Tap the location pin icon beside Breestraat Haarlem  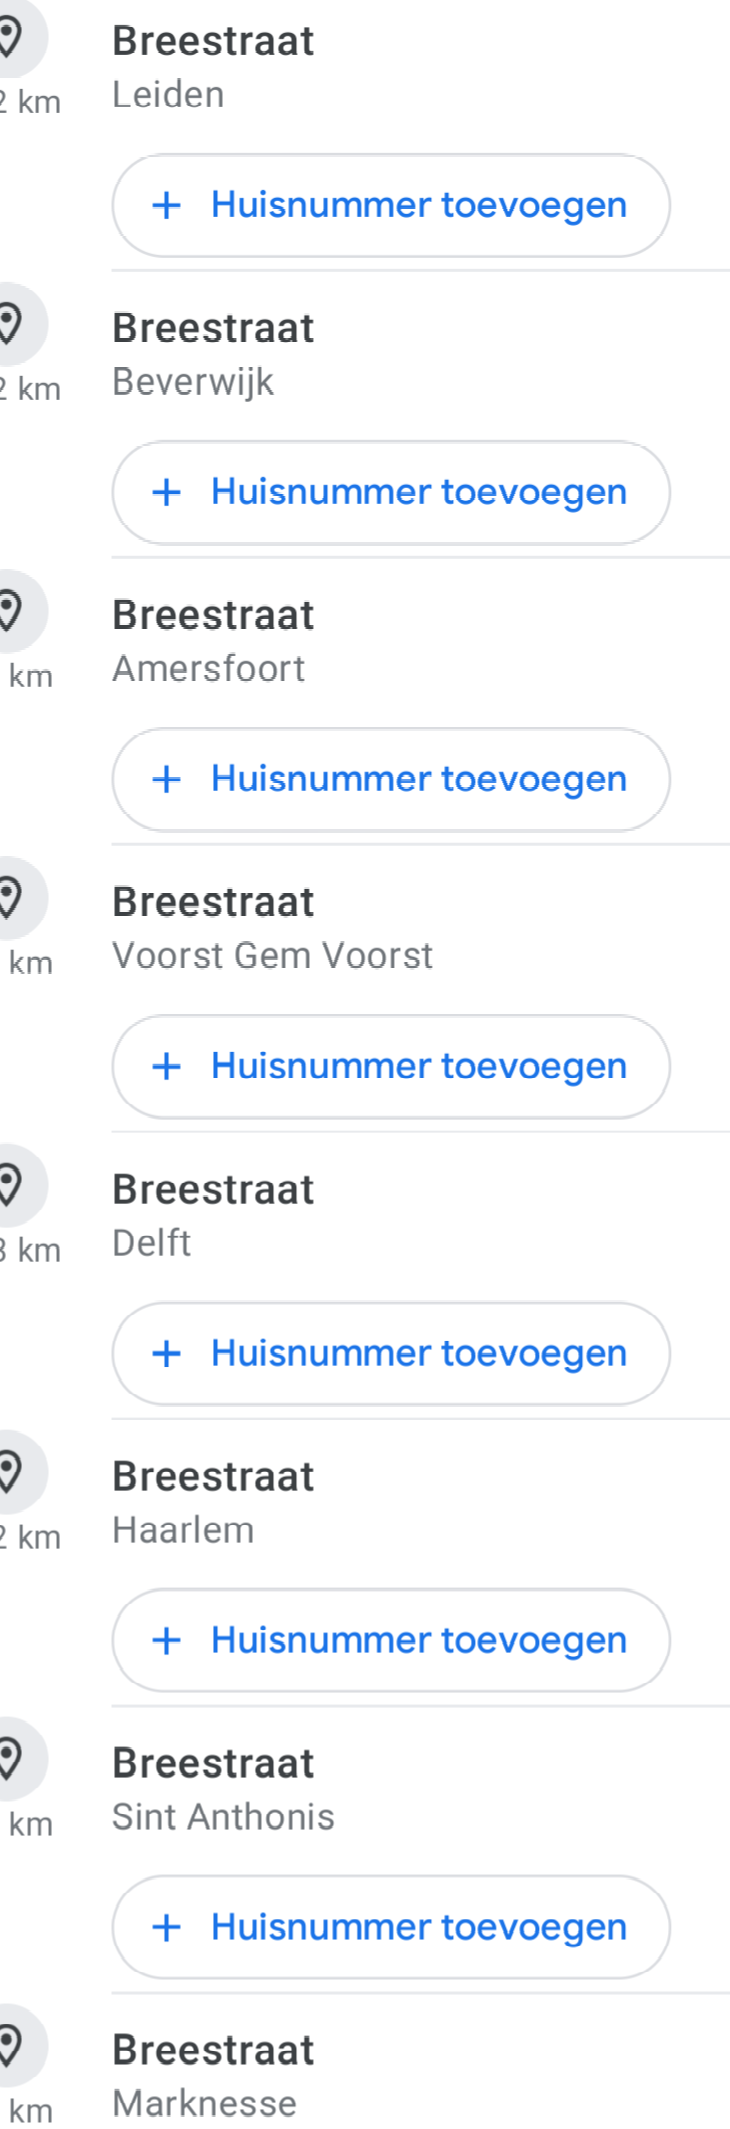(10, 1472)
